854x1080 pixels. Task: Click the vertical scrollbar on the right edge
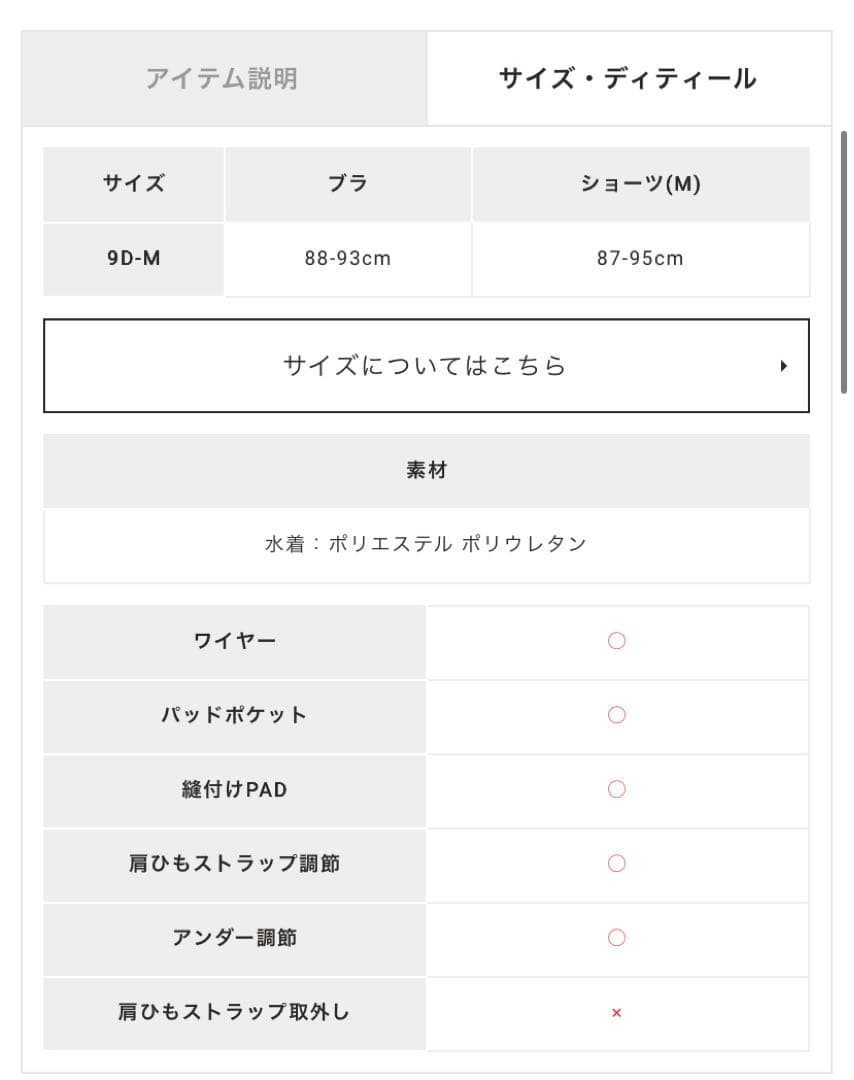coord(845,260)
